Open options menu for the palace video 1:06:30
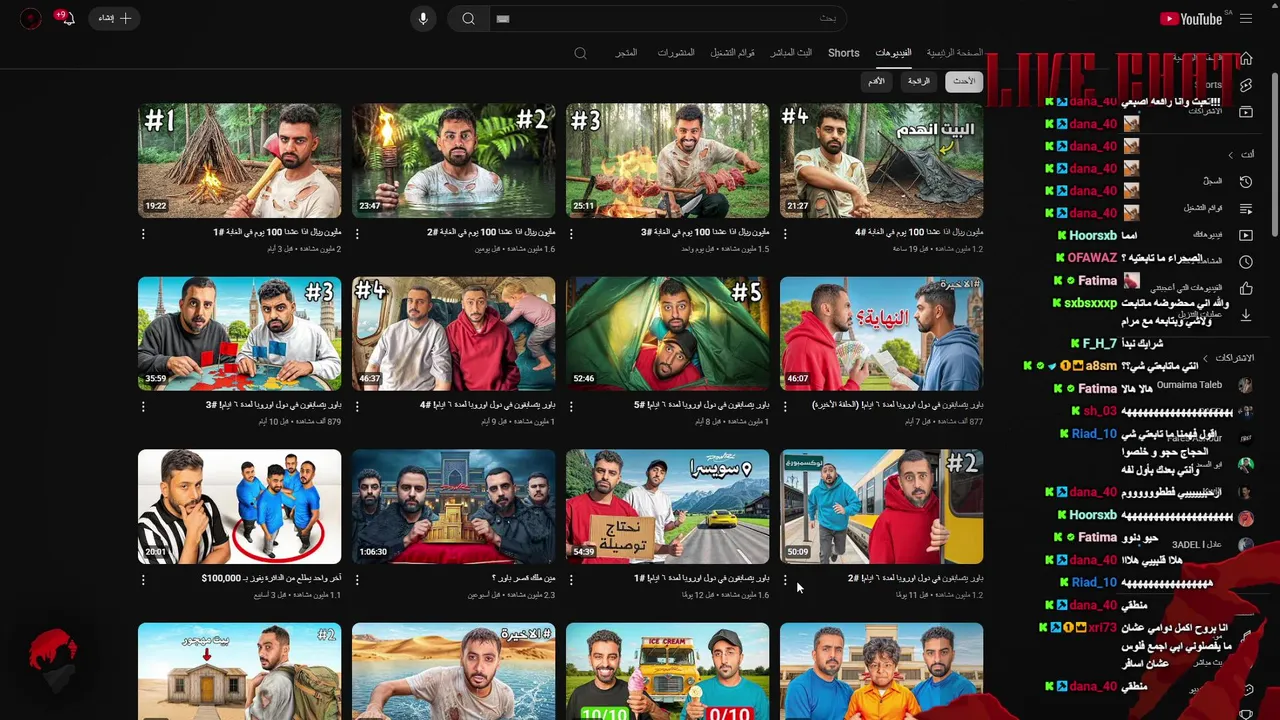This screenshot has width=1280, height=720. pos(357,580)
